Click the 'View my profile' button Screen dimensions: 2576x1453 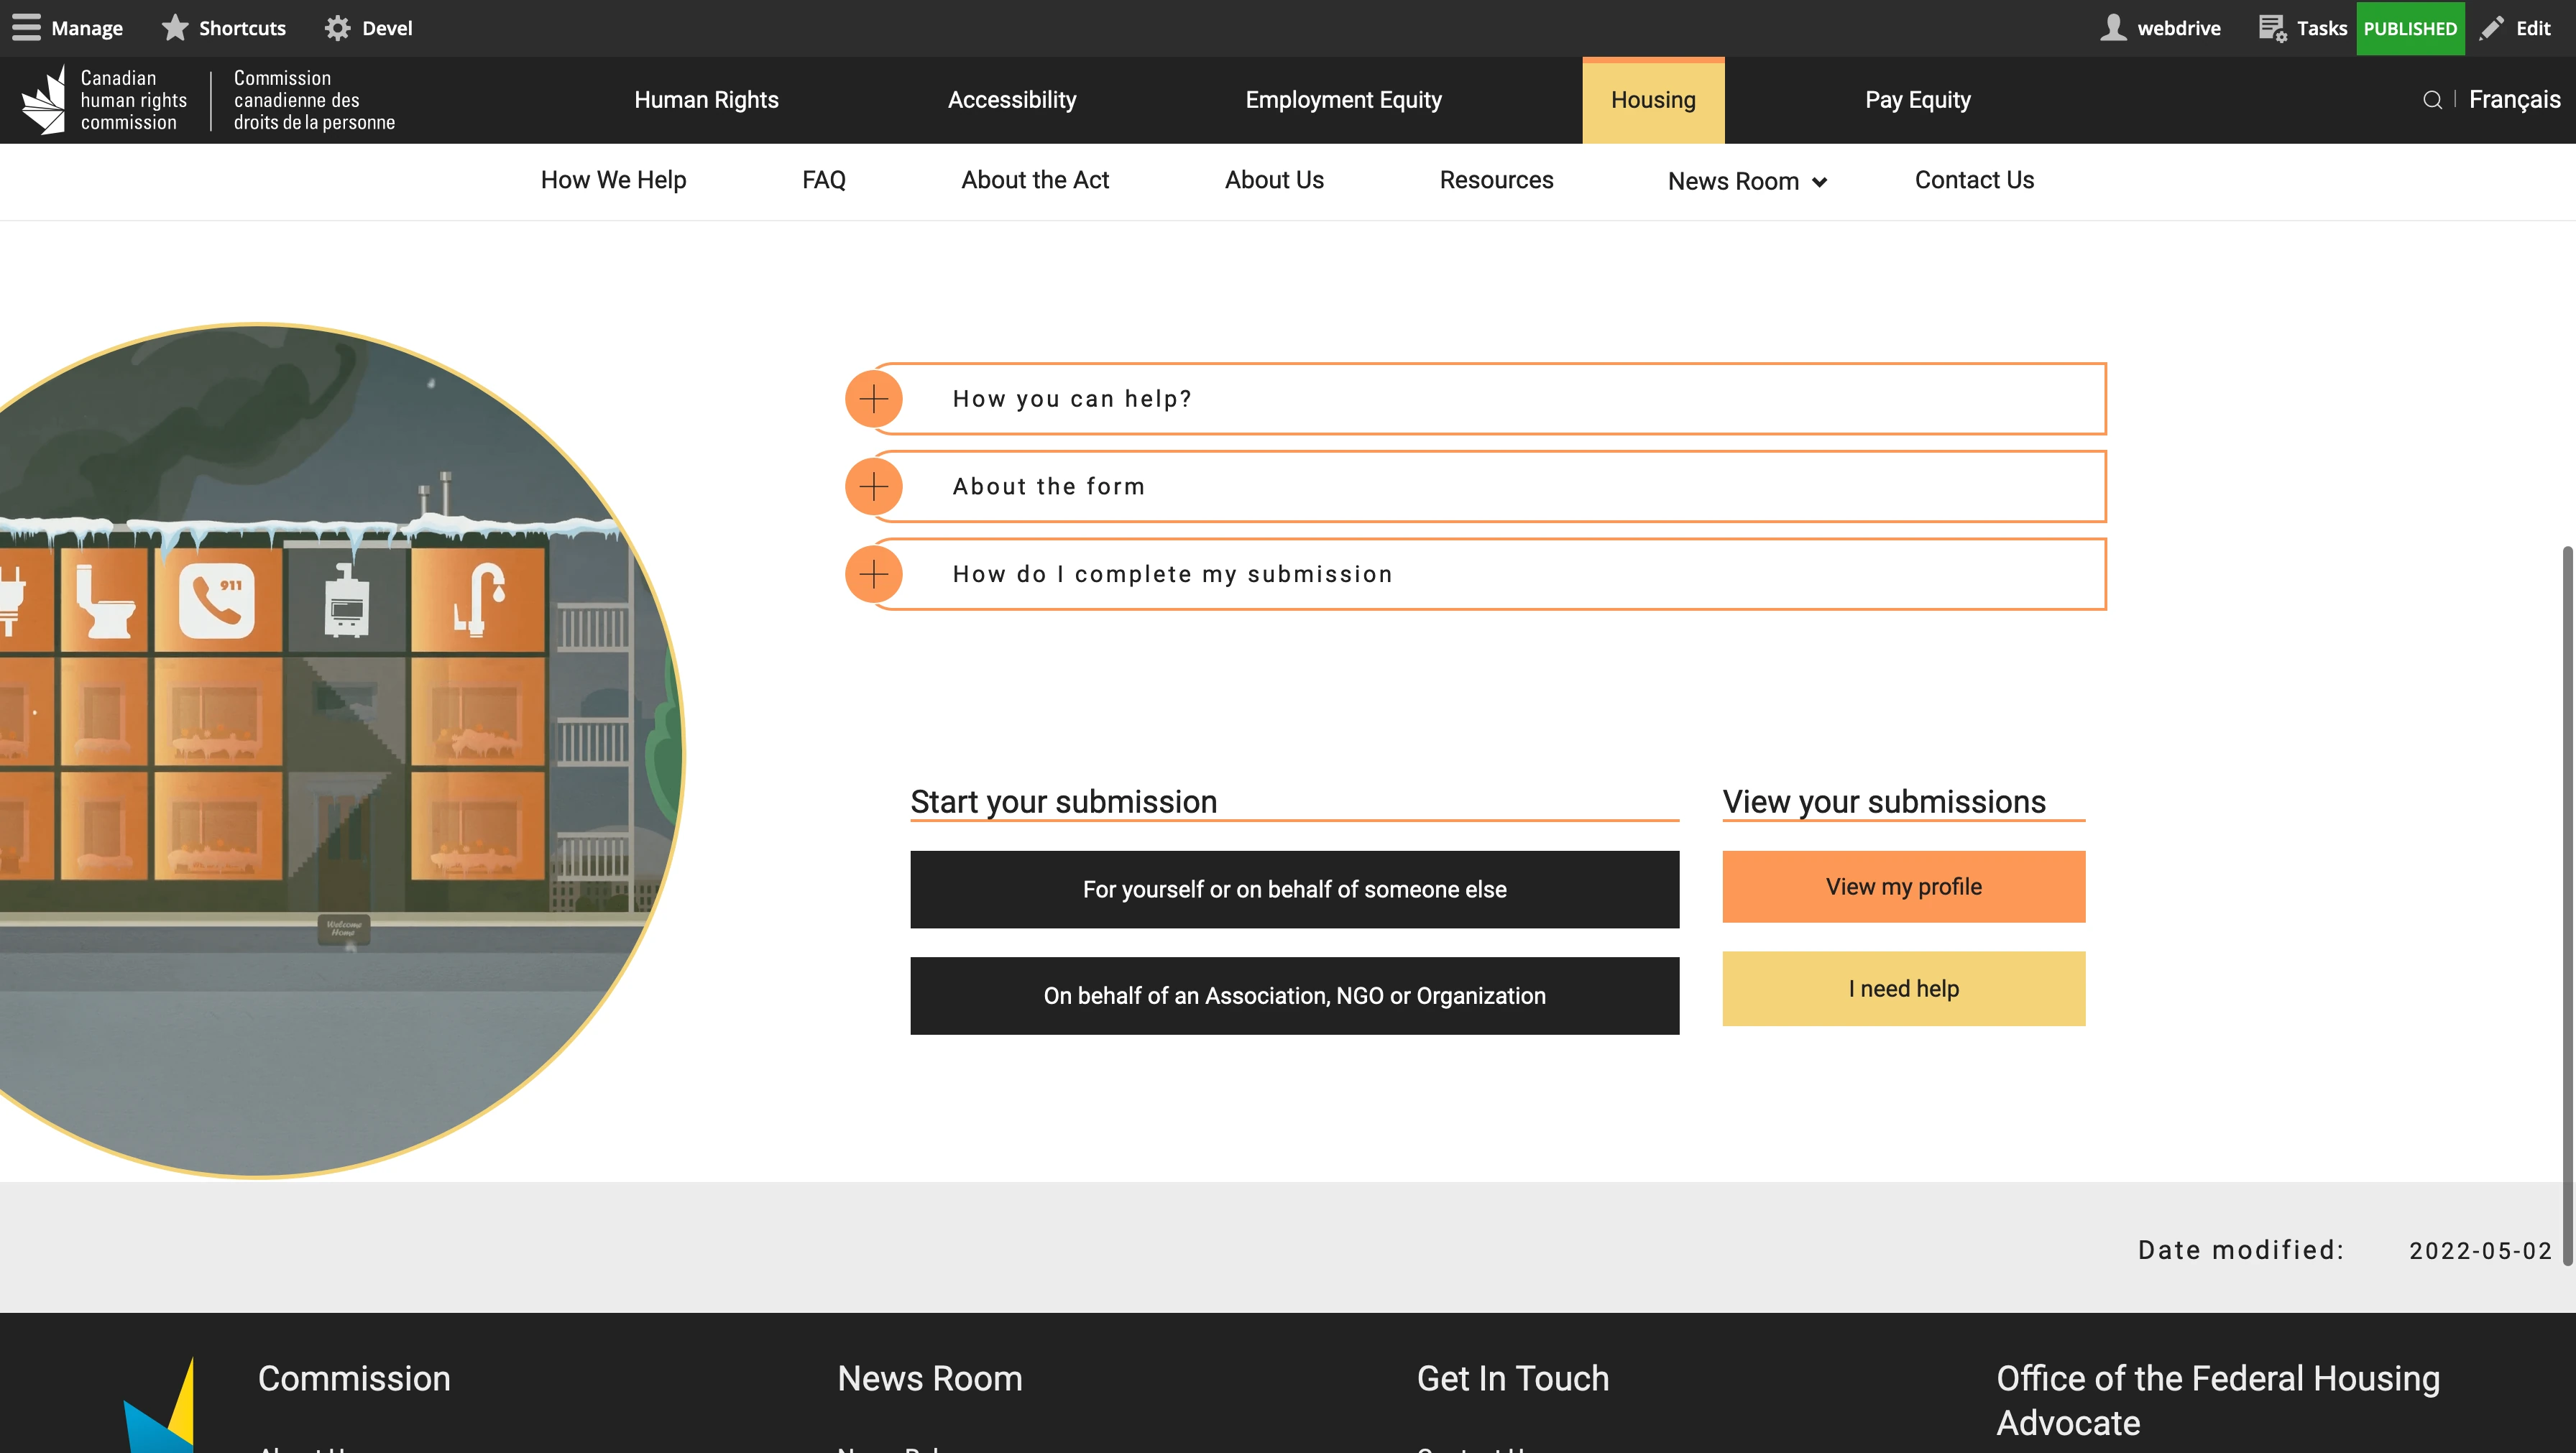(x=1902, y=886)
